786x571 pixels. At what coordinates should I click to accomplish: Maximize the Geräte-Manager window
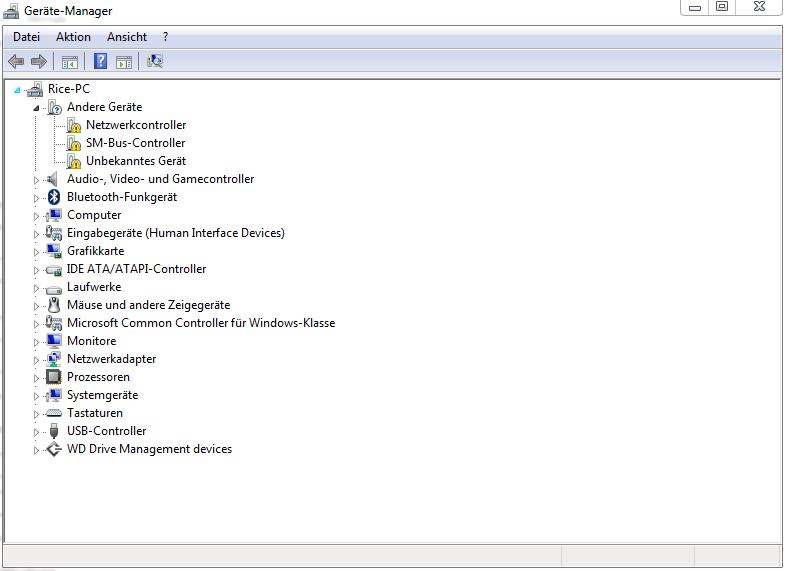[x=722, y=7]
